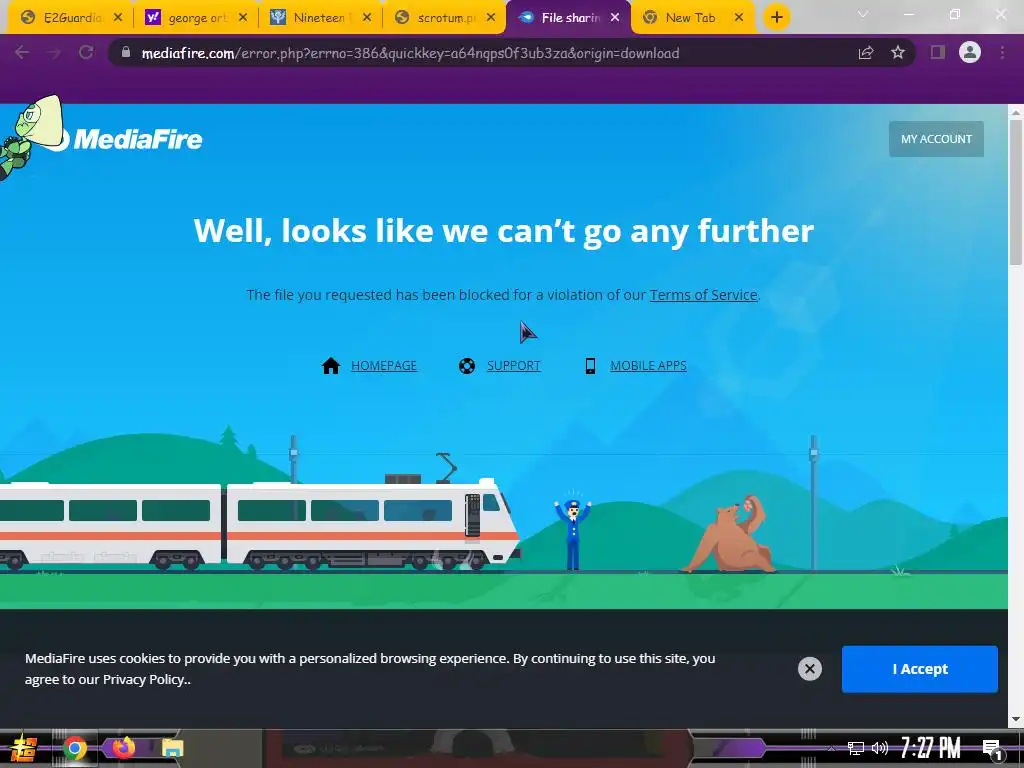Click the phone icon beside MOBILE APPS
This screenshot has width=1024, height=768.
[x=590, y=366]
